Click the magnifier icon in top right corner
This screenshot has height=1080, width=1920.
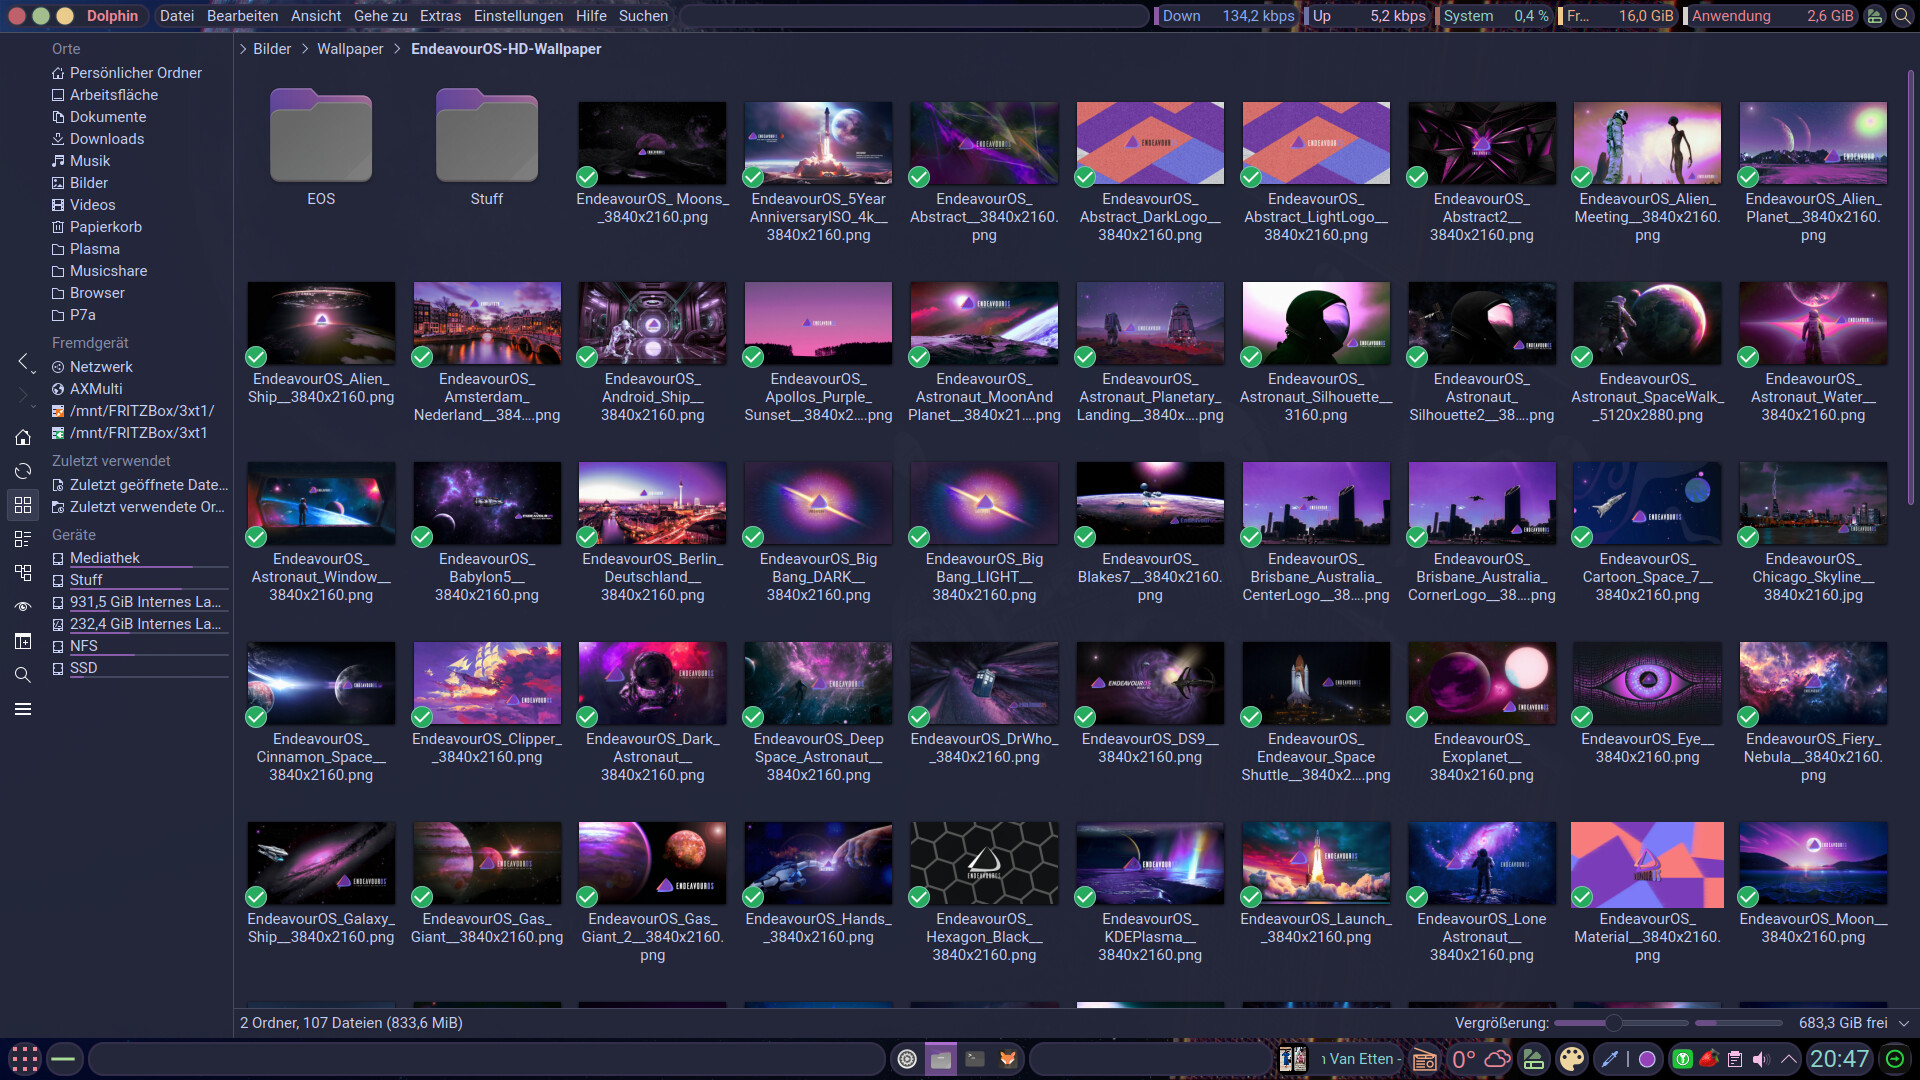coord(1902,16)
